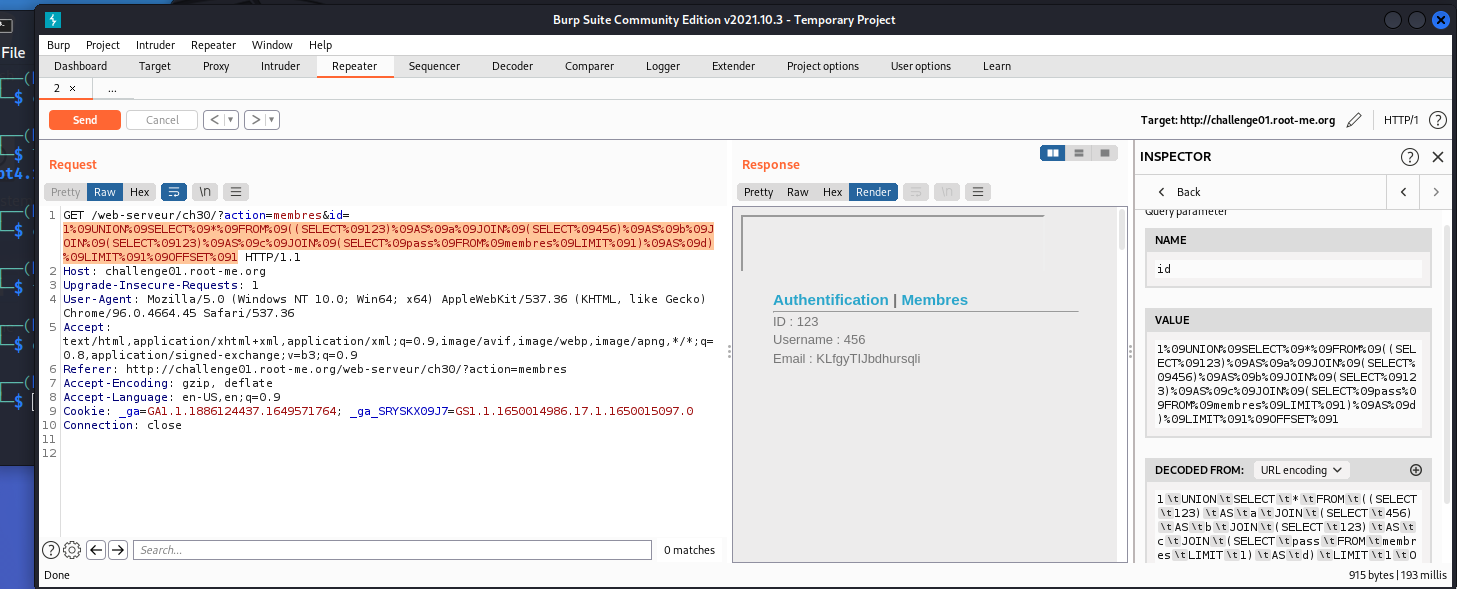Go to next Inspector item arrow
Image resolution: width=1457 pixels, height=589 pixels.
coord(1436,192)
